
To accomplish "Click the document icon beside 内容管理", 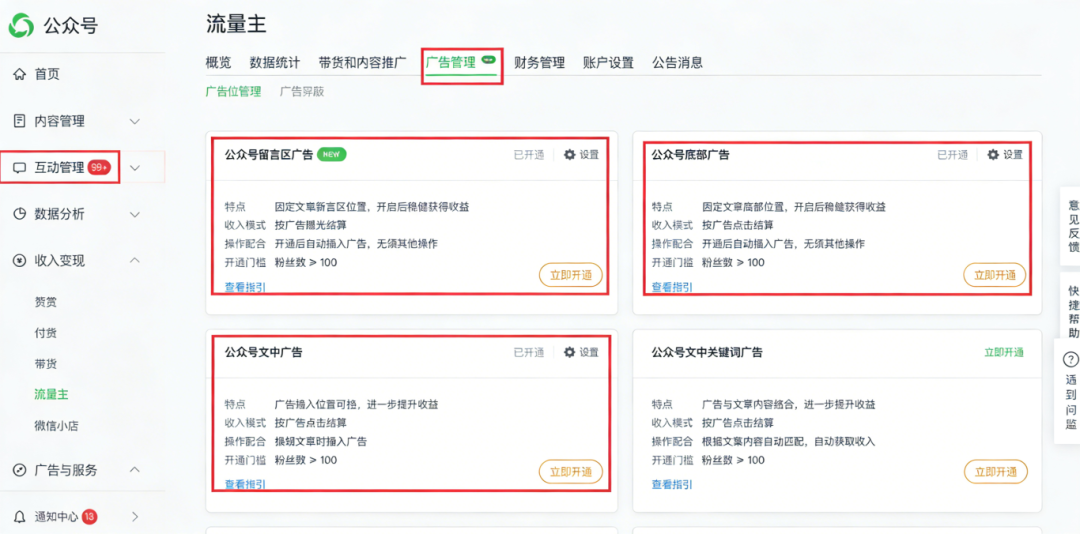I will click(x=20, y=121).
